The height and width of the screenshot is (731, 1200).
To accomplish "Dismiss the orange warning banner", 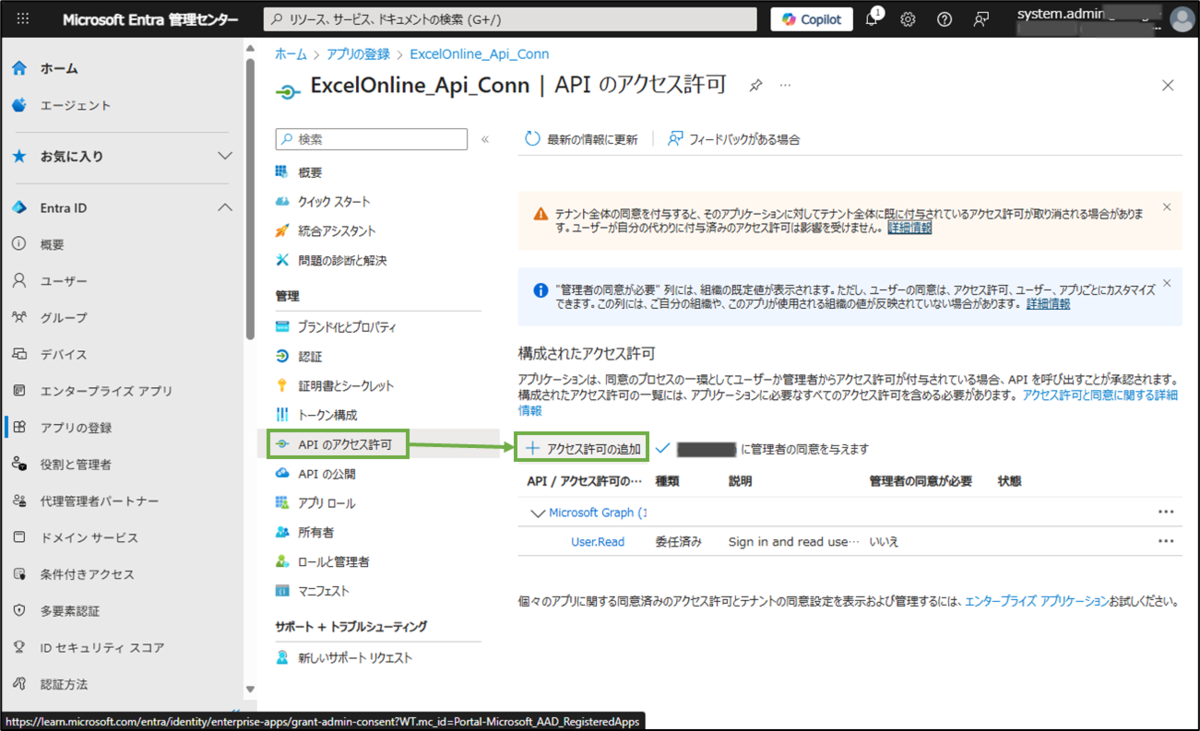I will point(1166,207).
